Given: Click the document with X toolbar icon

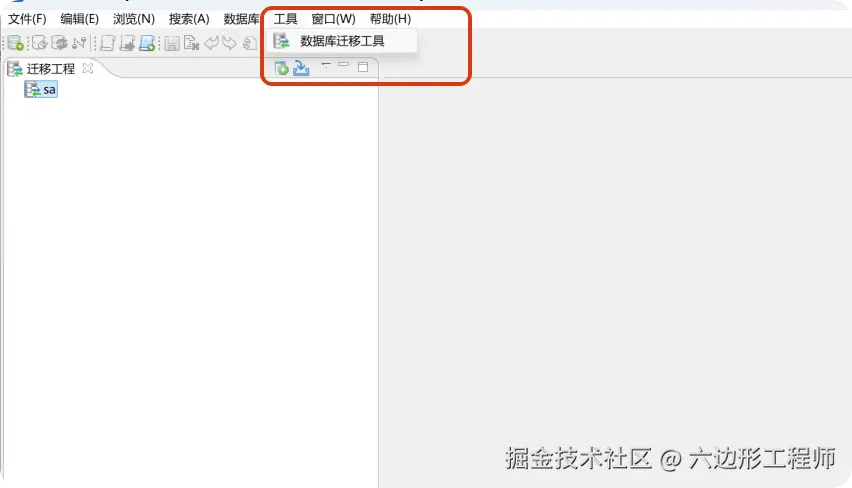Looking at the screenshot, I should pyautogui.click(x=191, y=43).
